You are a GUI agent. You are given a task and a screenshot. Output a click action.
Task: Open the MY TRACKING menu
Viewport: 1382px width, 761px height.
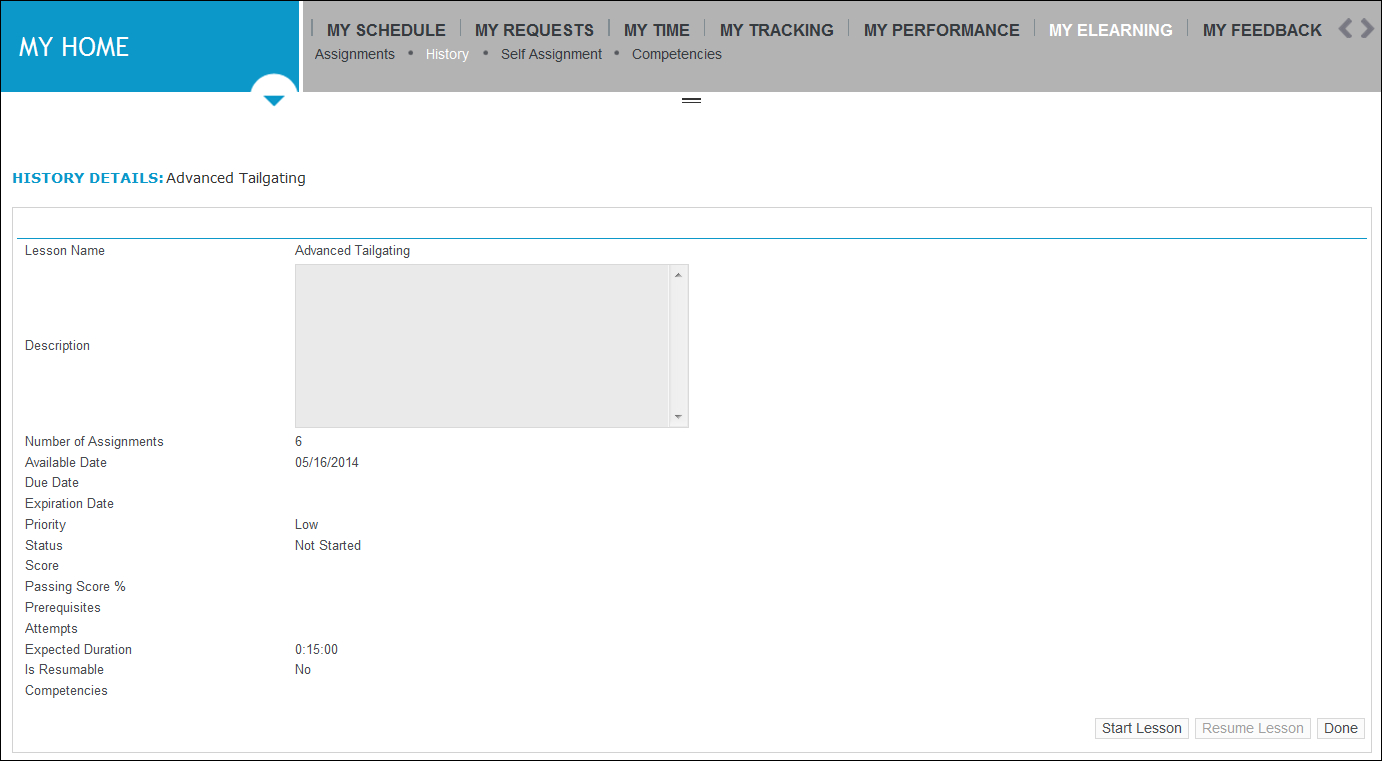pyautogui.click(x=777, y=30)
